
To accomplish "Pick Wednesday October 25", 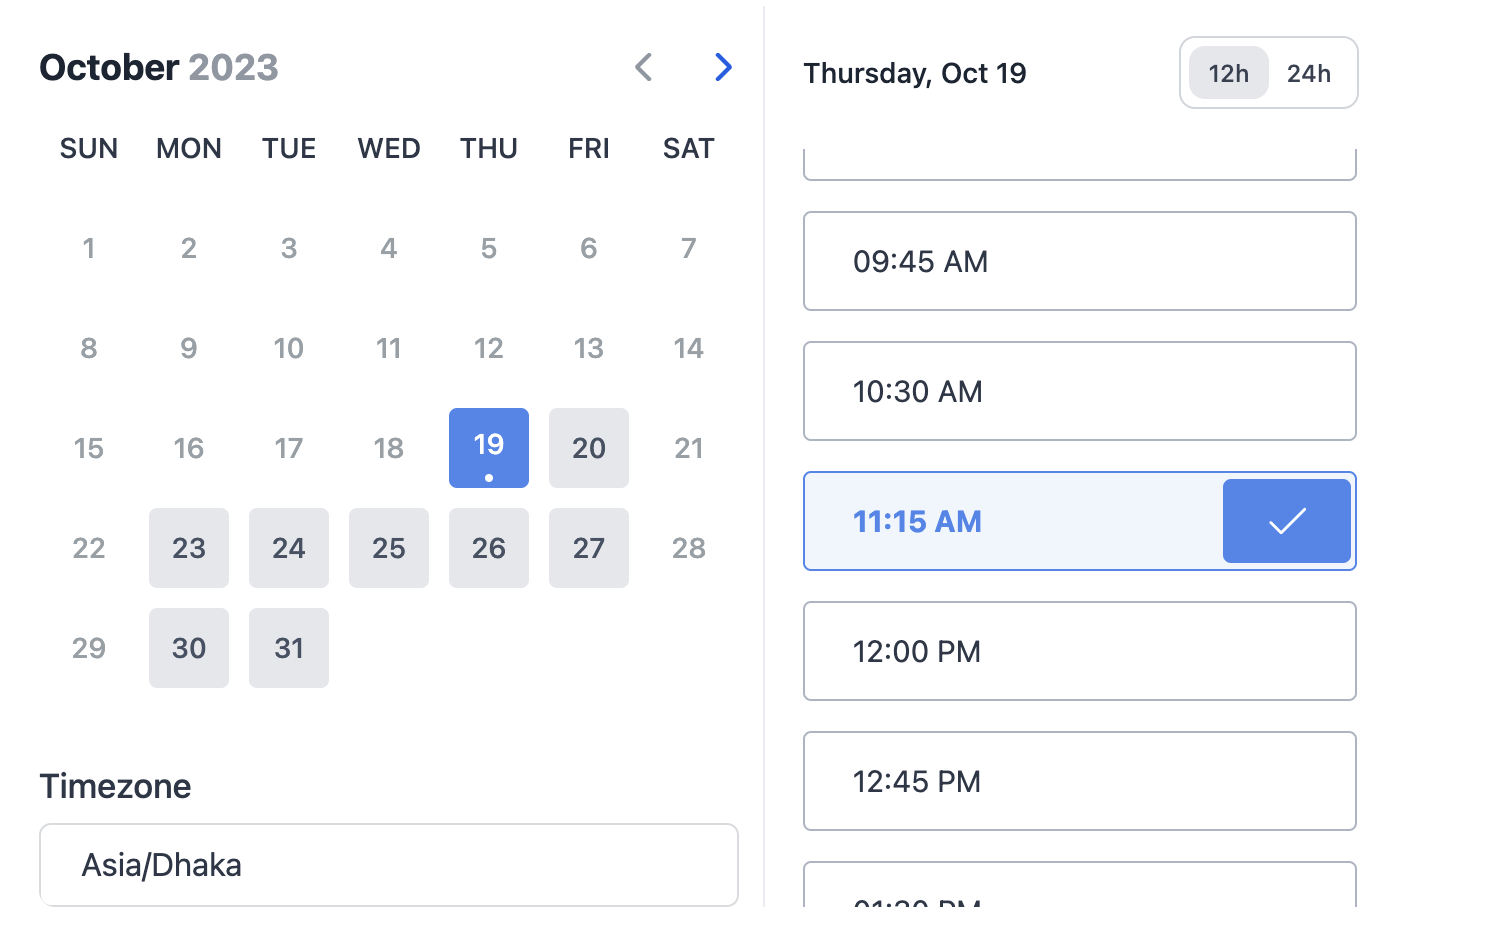I will [x=389, y=548].
